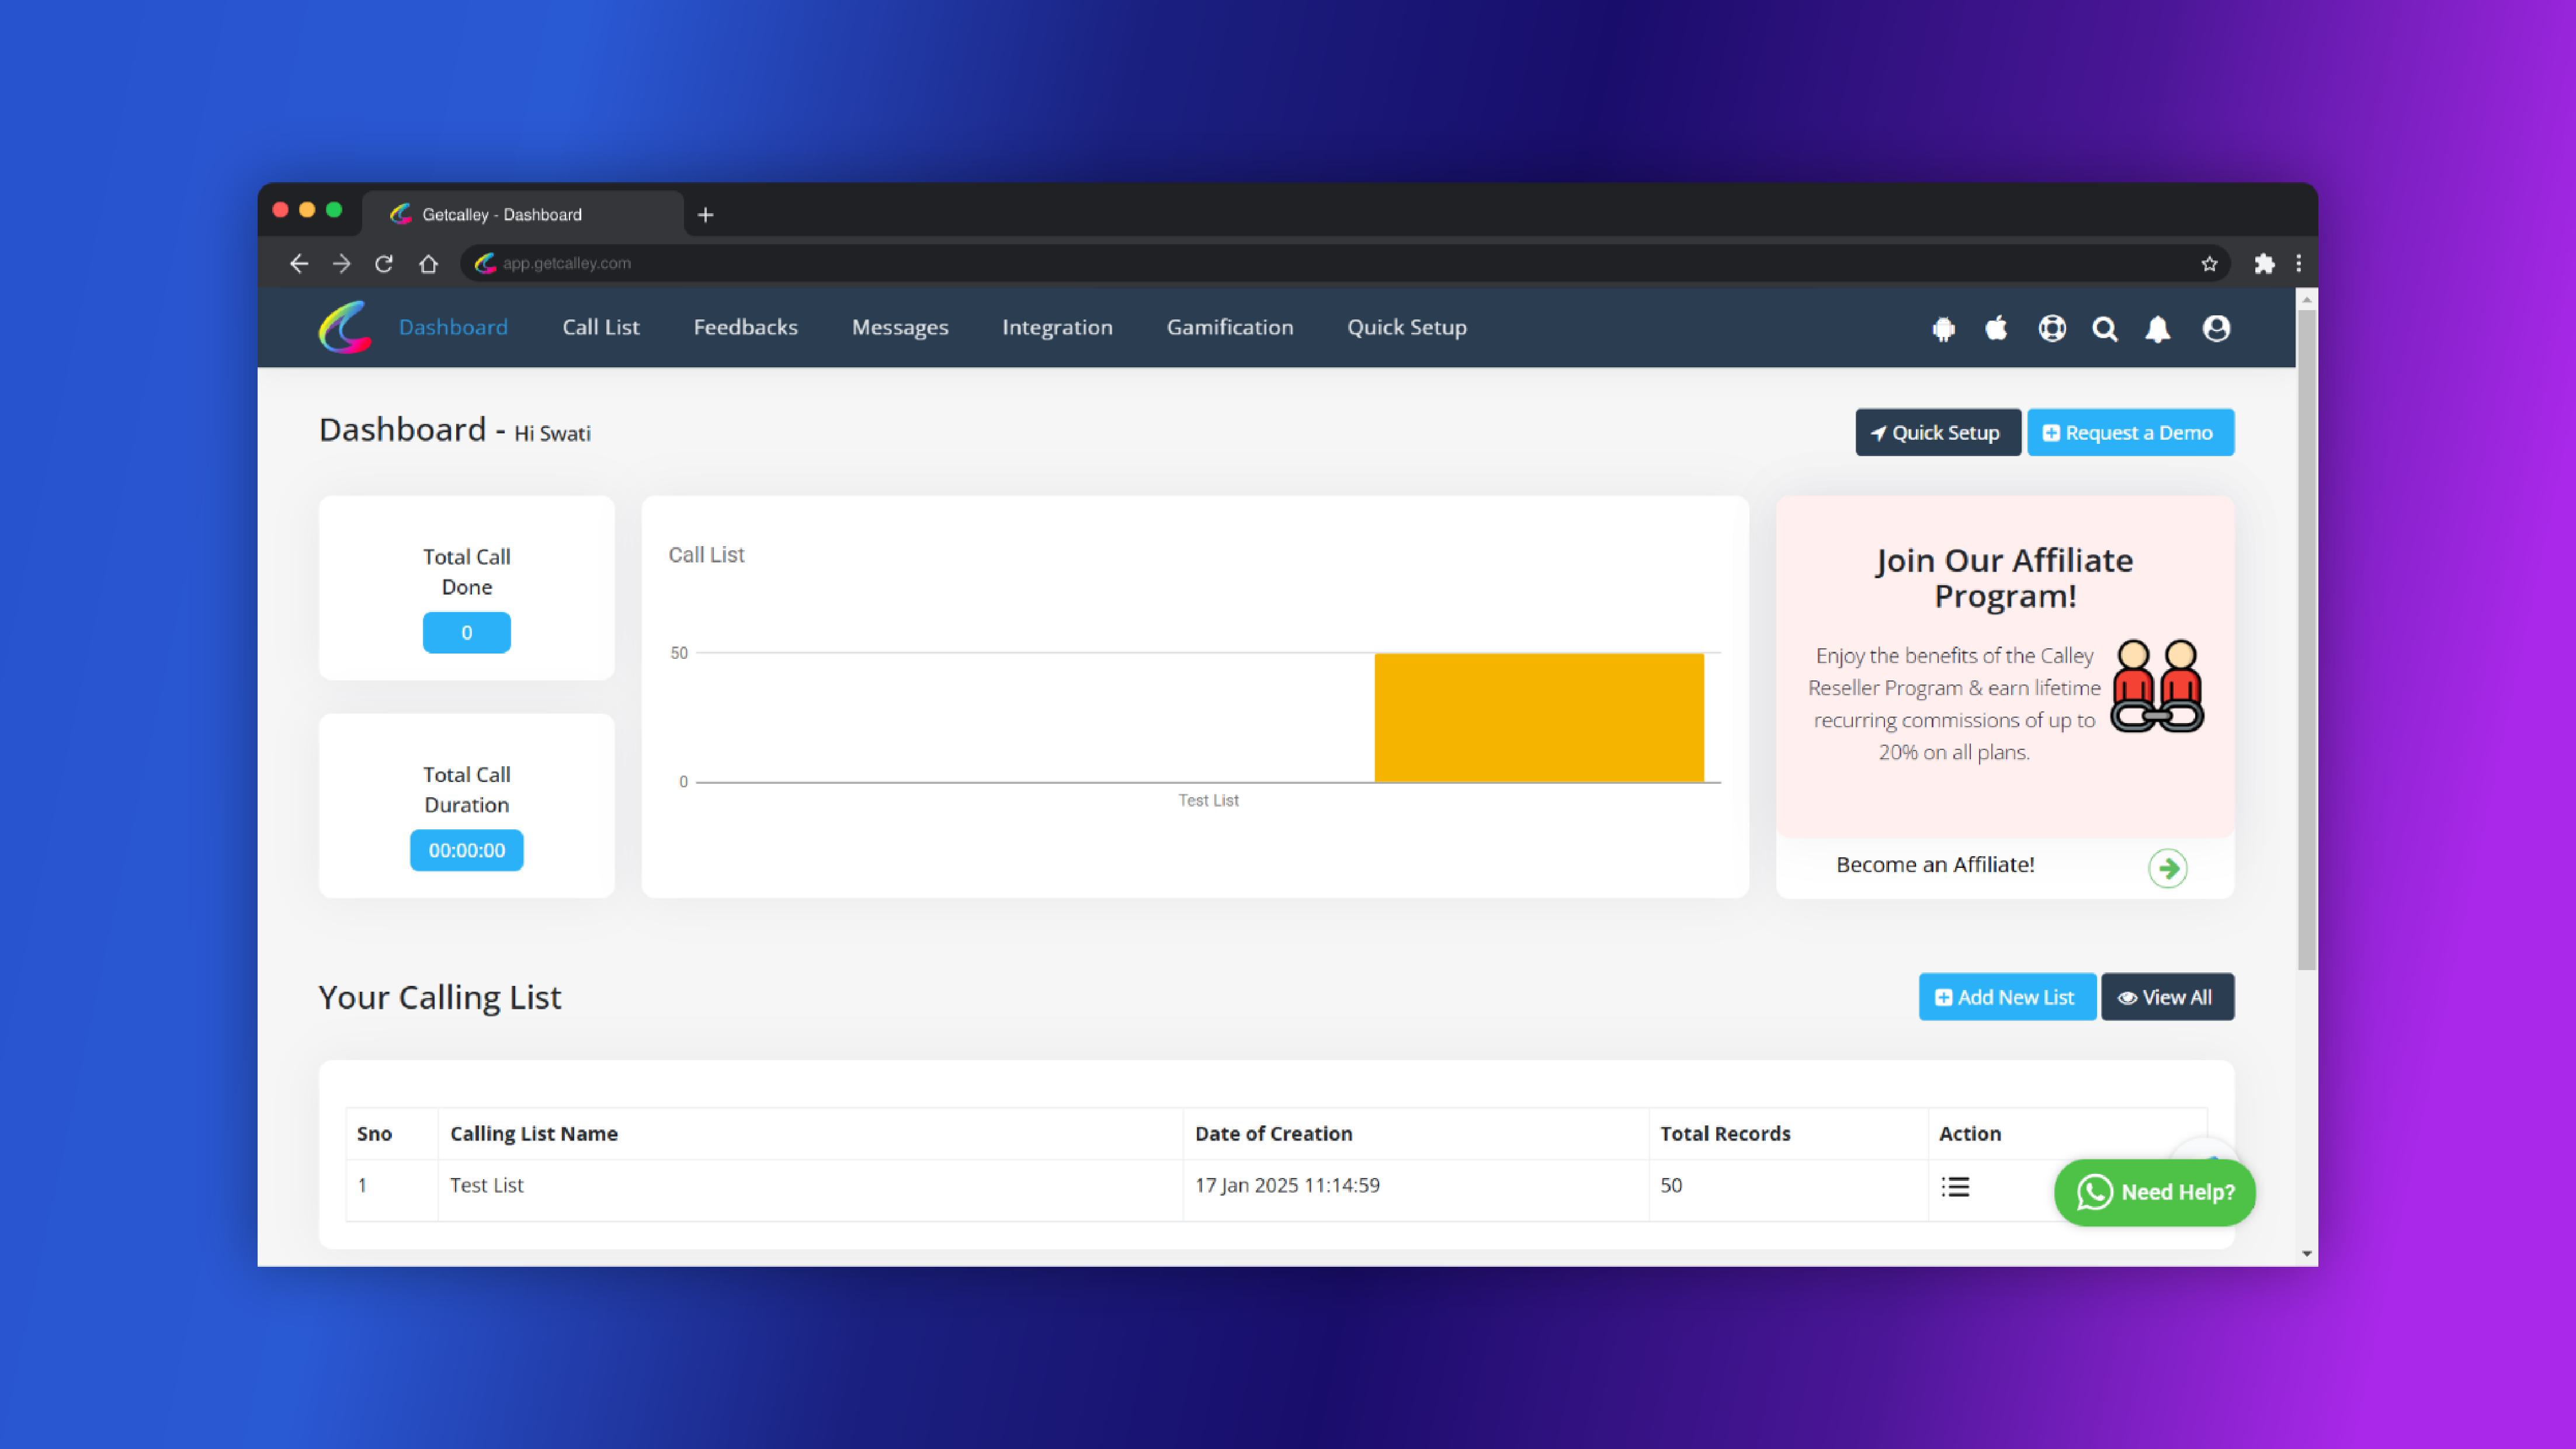Screen dimensions: 2576x1449
Task: Select the Getcalley - Dashboard browser tab
Action: pyautogui.click(x=522, y=214)
